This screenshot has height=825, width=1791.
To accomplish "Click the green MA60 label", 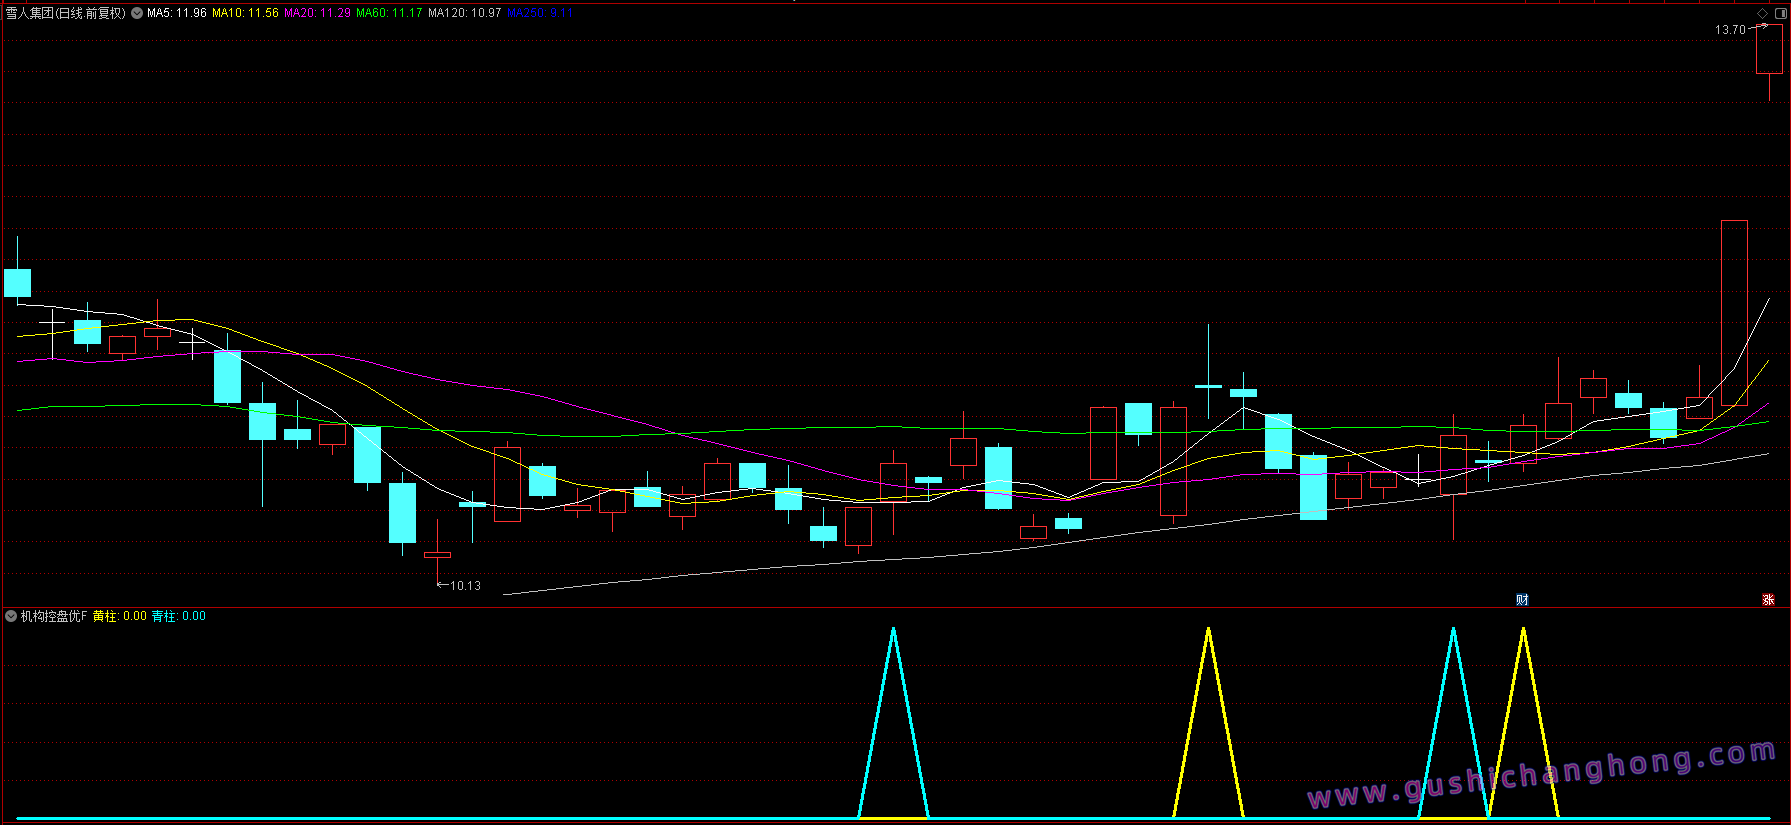I will [389, 13].
